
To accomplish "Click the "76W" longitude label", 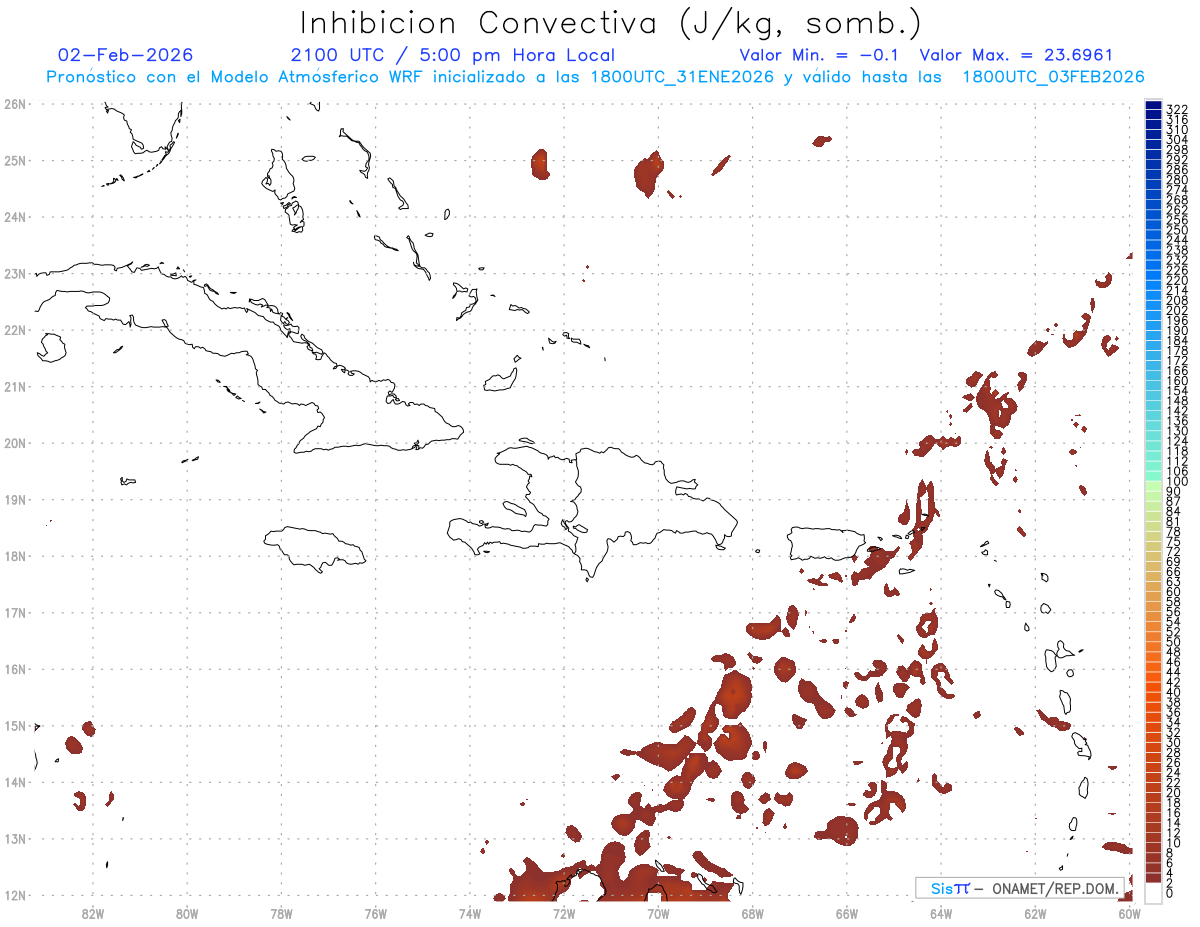I will coord(375,912).
